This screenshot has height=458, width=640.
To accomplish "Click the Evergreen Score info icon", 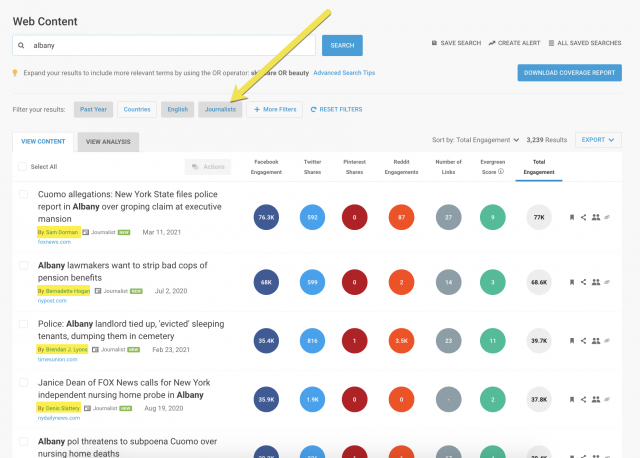I will point(501,171).
